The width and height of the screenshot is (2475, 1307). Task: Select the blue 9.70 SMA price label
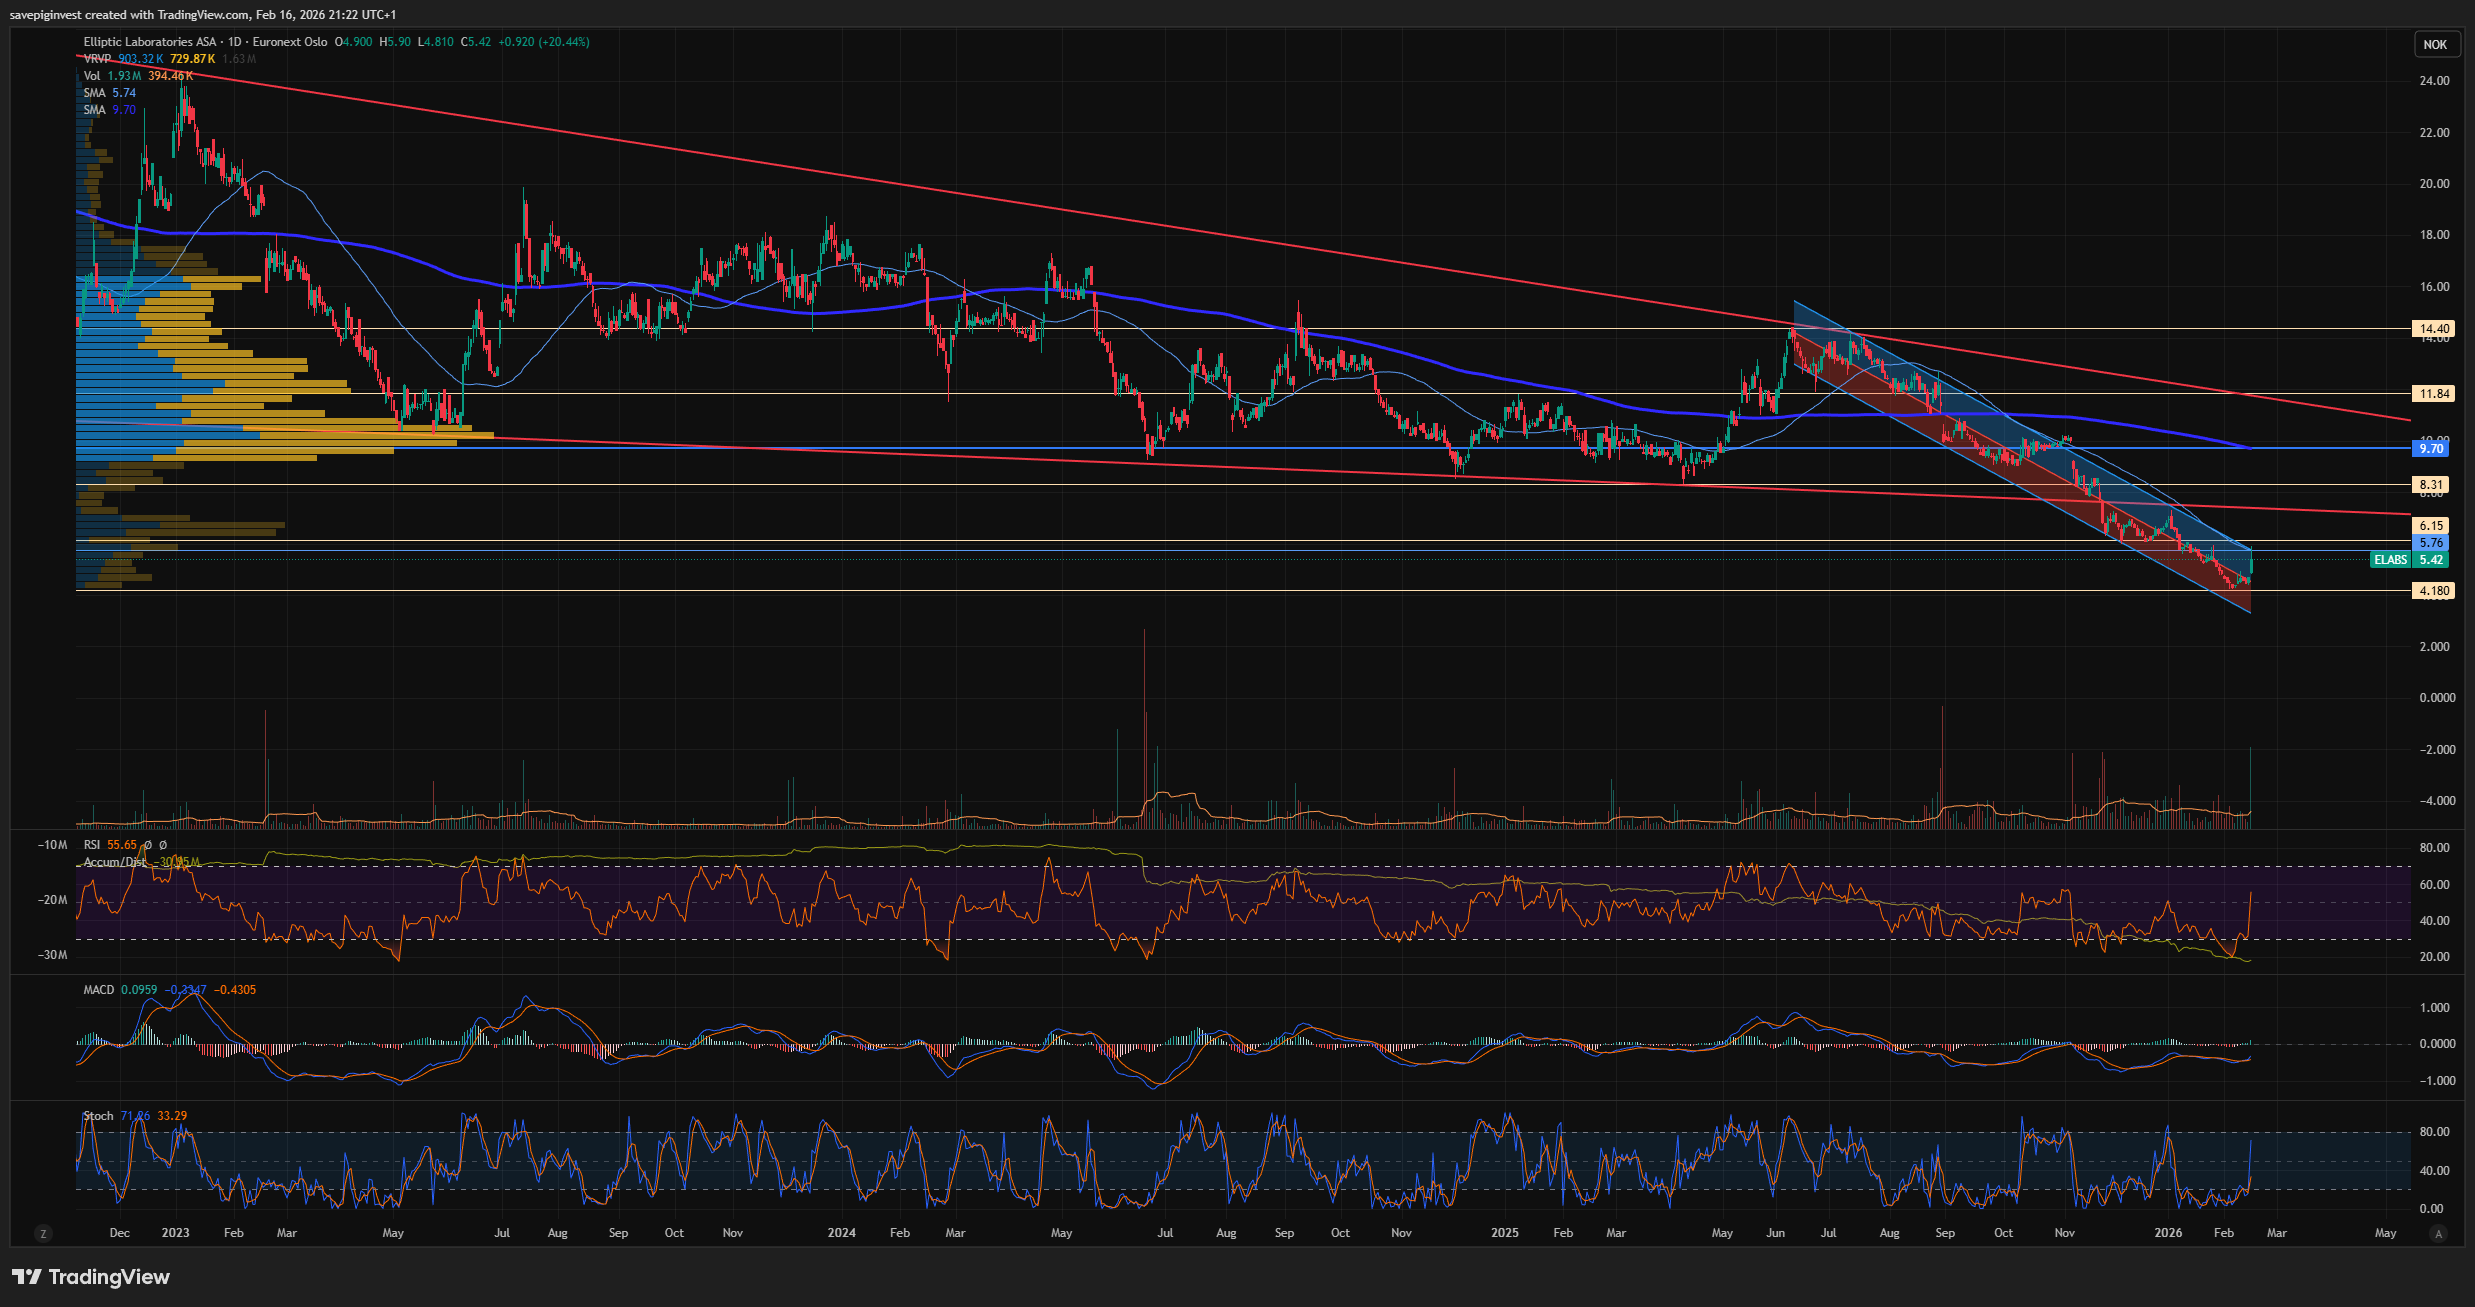(2431, 449)
